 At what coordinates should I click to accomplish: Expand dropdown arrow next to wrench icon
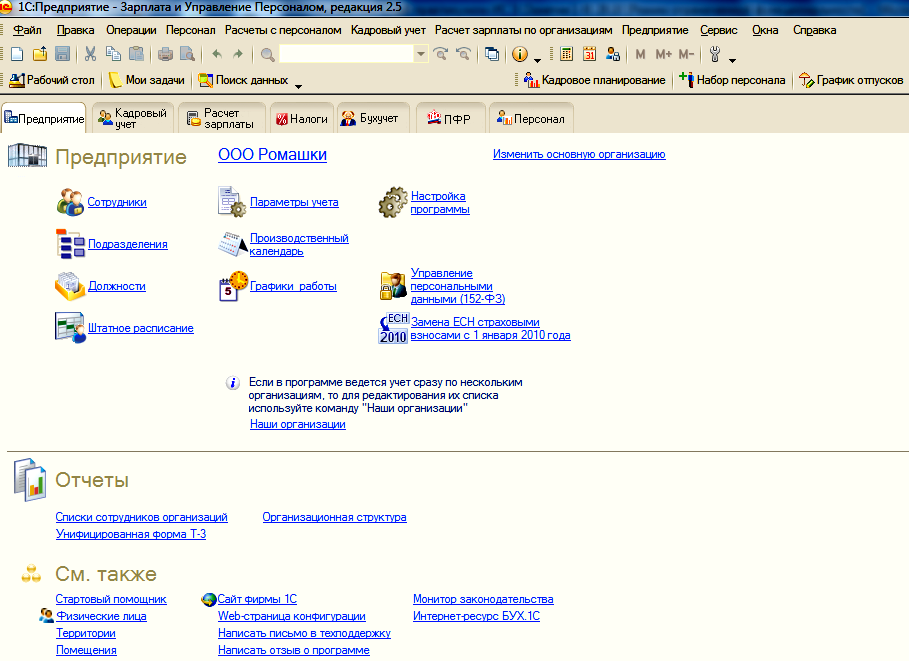(x=732, y=60)
